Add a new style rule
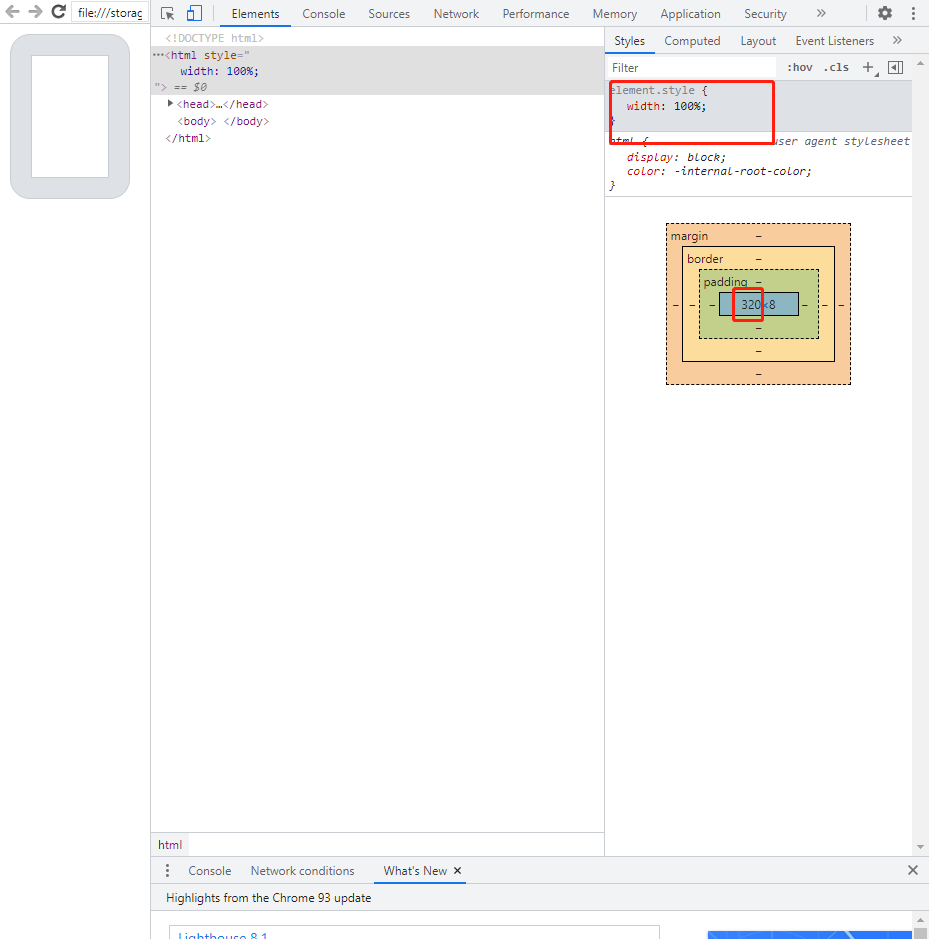 868,67
